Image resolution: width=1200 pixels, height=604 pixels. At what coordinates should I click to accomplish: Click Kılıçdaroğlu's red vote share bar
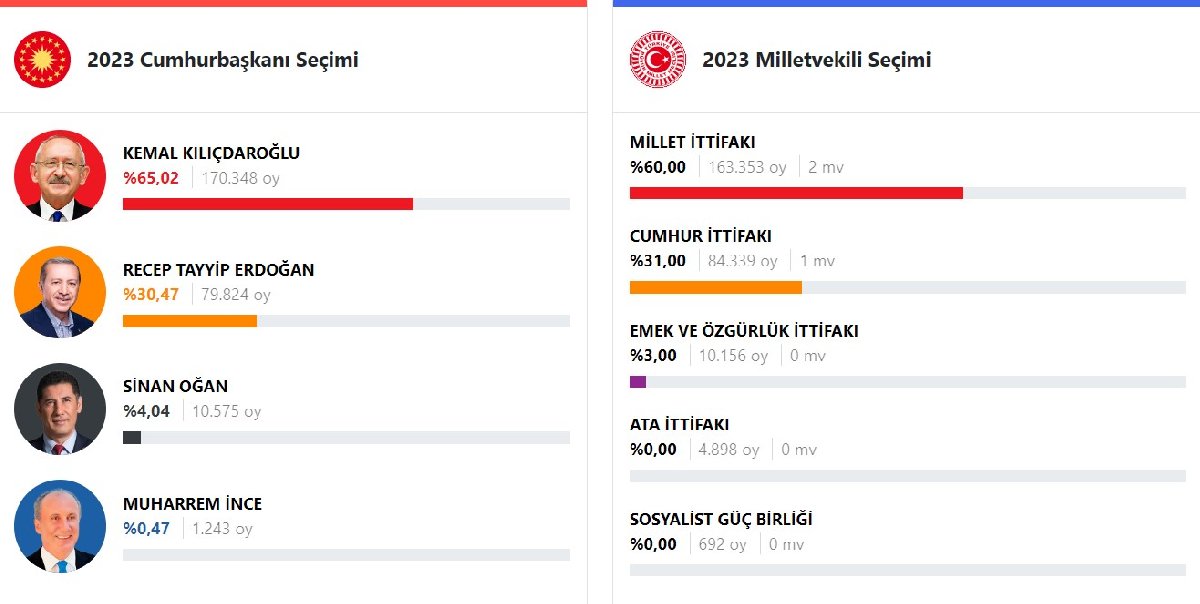[x=267, y=204]
